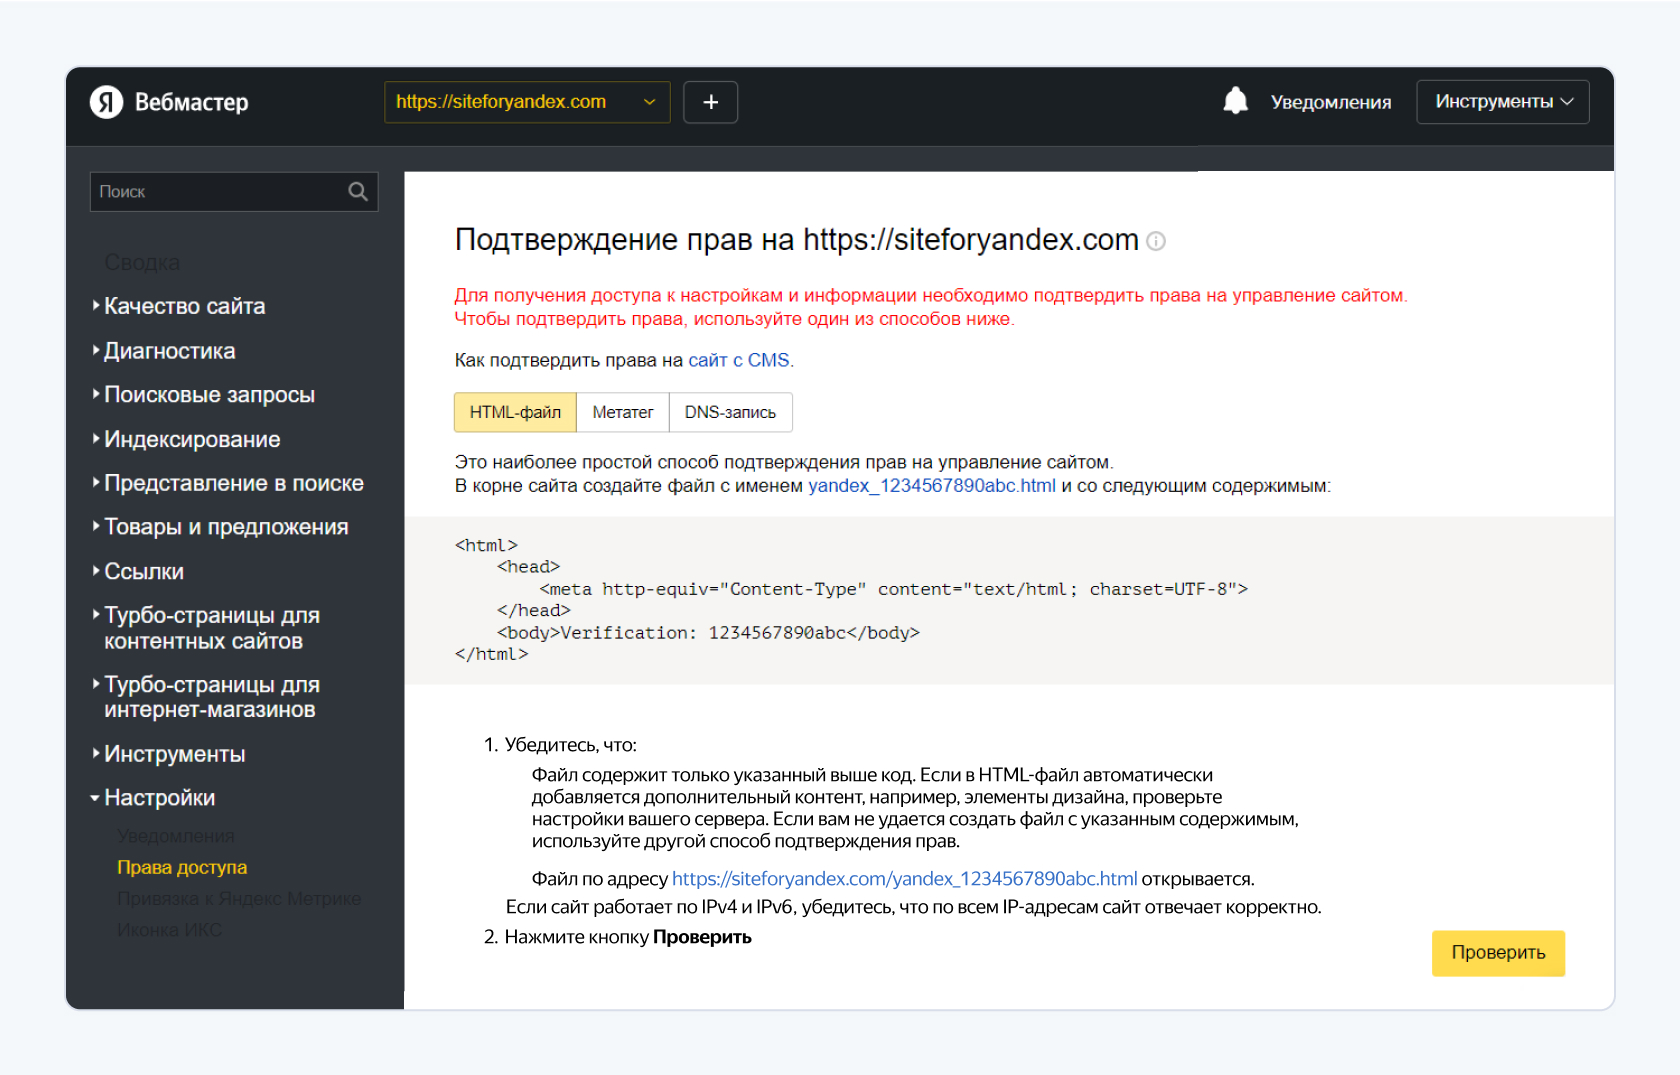Open Сводка in the sidebar

click(142, 262)
